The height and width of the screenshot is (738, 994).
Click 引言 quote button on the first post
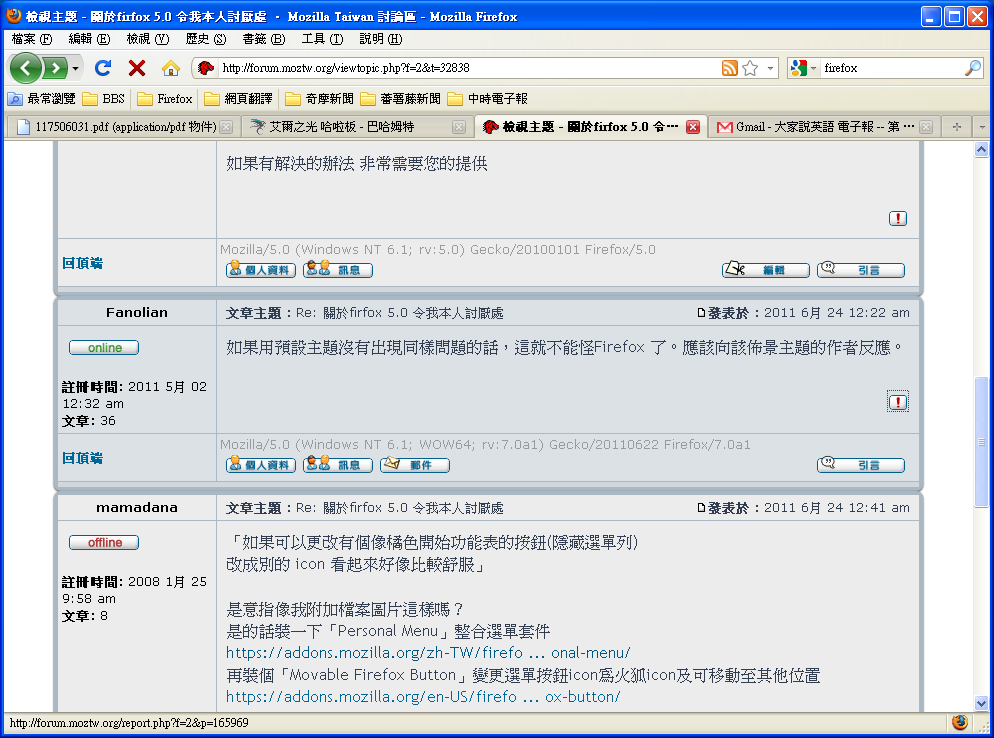click(x=861, y=269)
